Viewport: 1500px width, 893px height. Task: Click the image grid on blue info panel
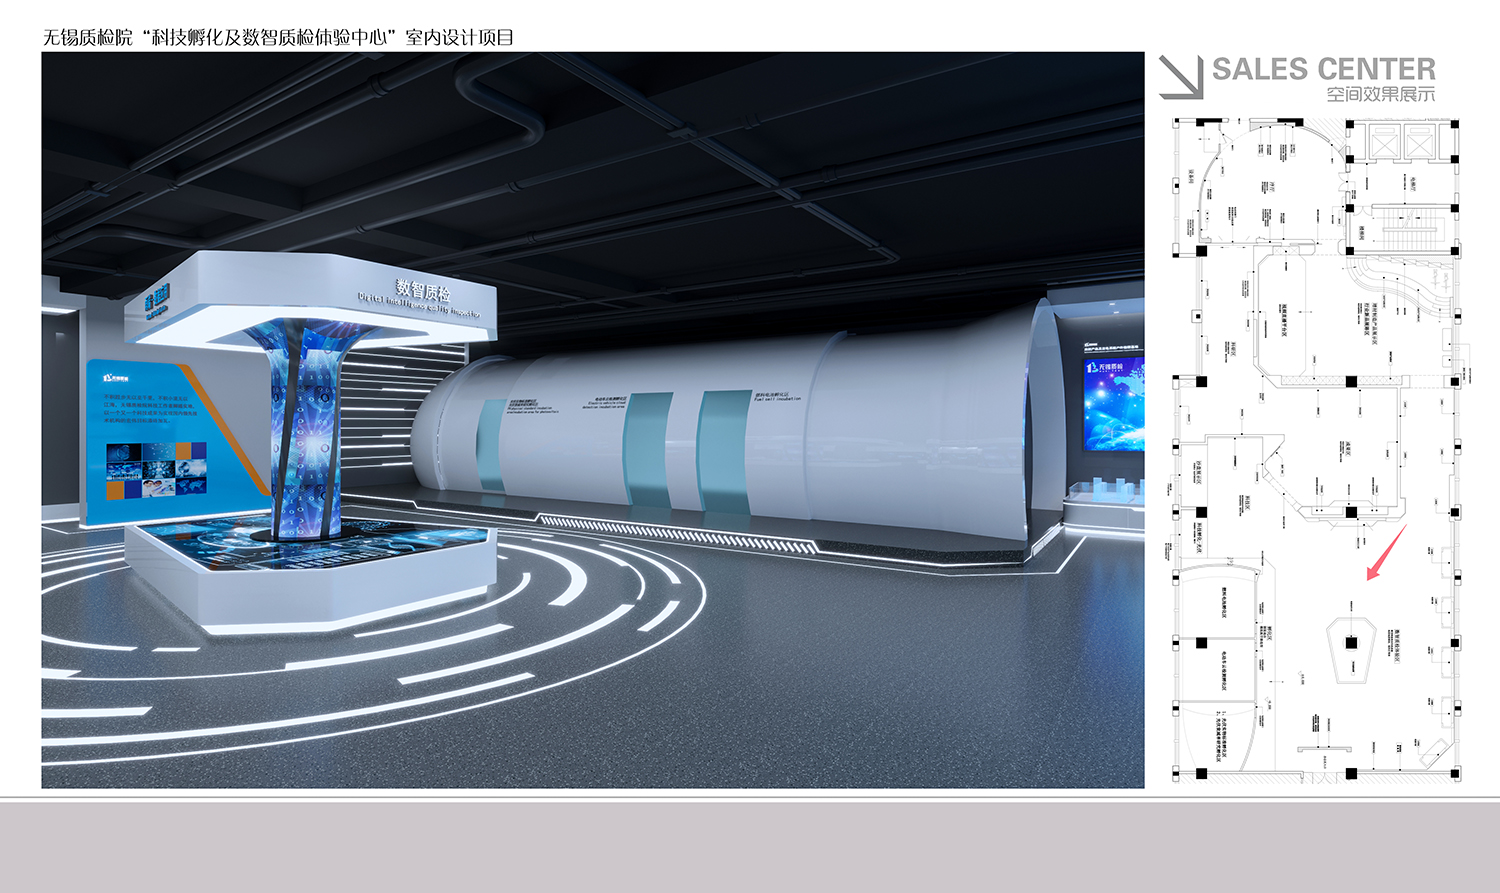coord(156,470)
